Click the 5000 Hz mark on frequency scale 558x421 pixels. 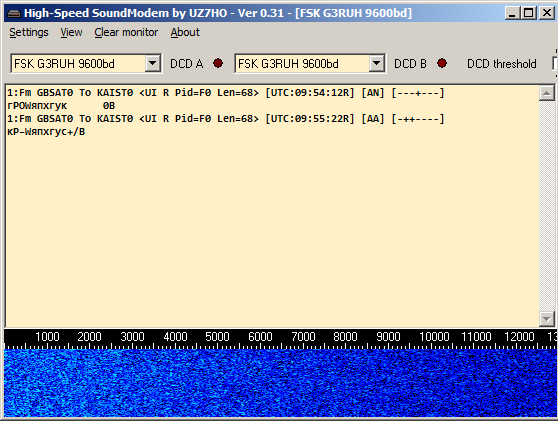coord(217,337)
